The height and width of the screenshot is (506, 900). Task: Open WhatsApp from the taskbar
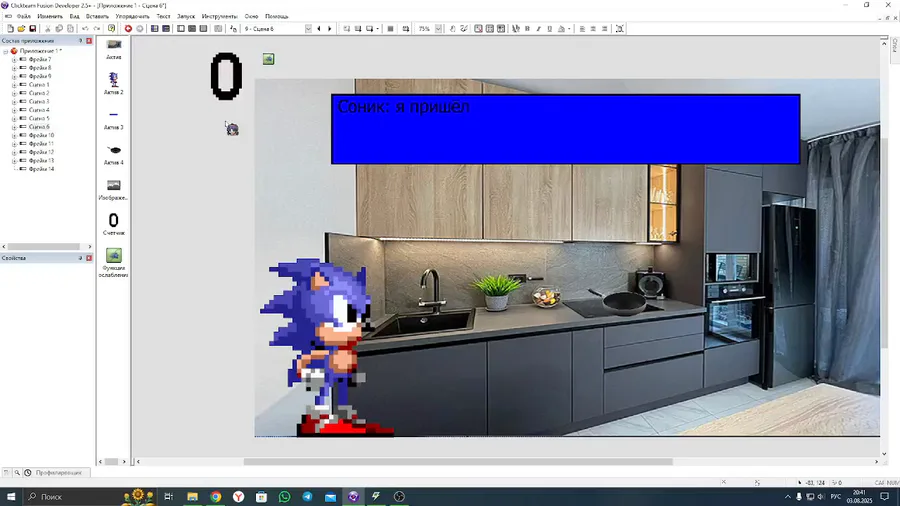(x=284, y=497)
